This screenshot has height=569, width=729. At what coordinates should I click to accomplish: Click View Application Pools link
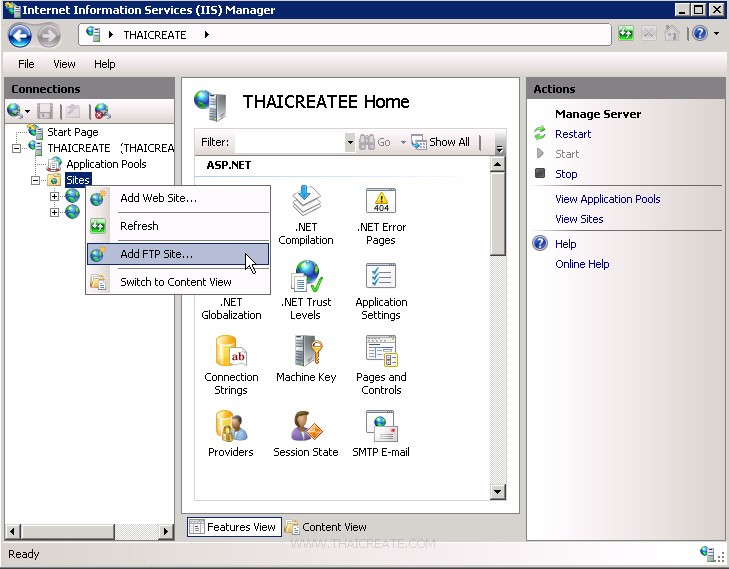point(607,199)
